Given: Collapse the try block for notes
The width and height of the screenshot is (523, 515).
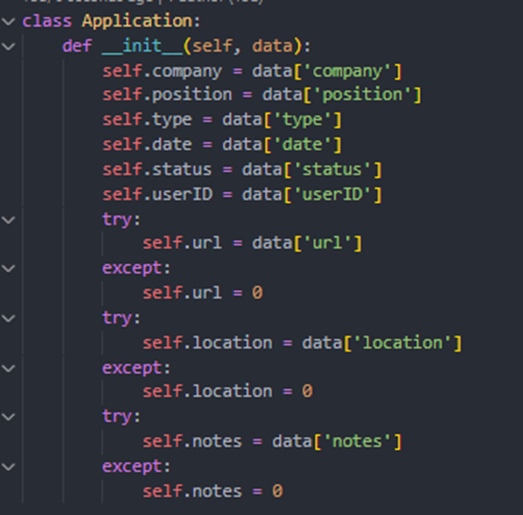Looking at the screenshot, I should [8, 417].
